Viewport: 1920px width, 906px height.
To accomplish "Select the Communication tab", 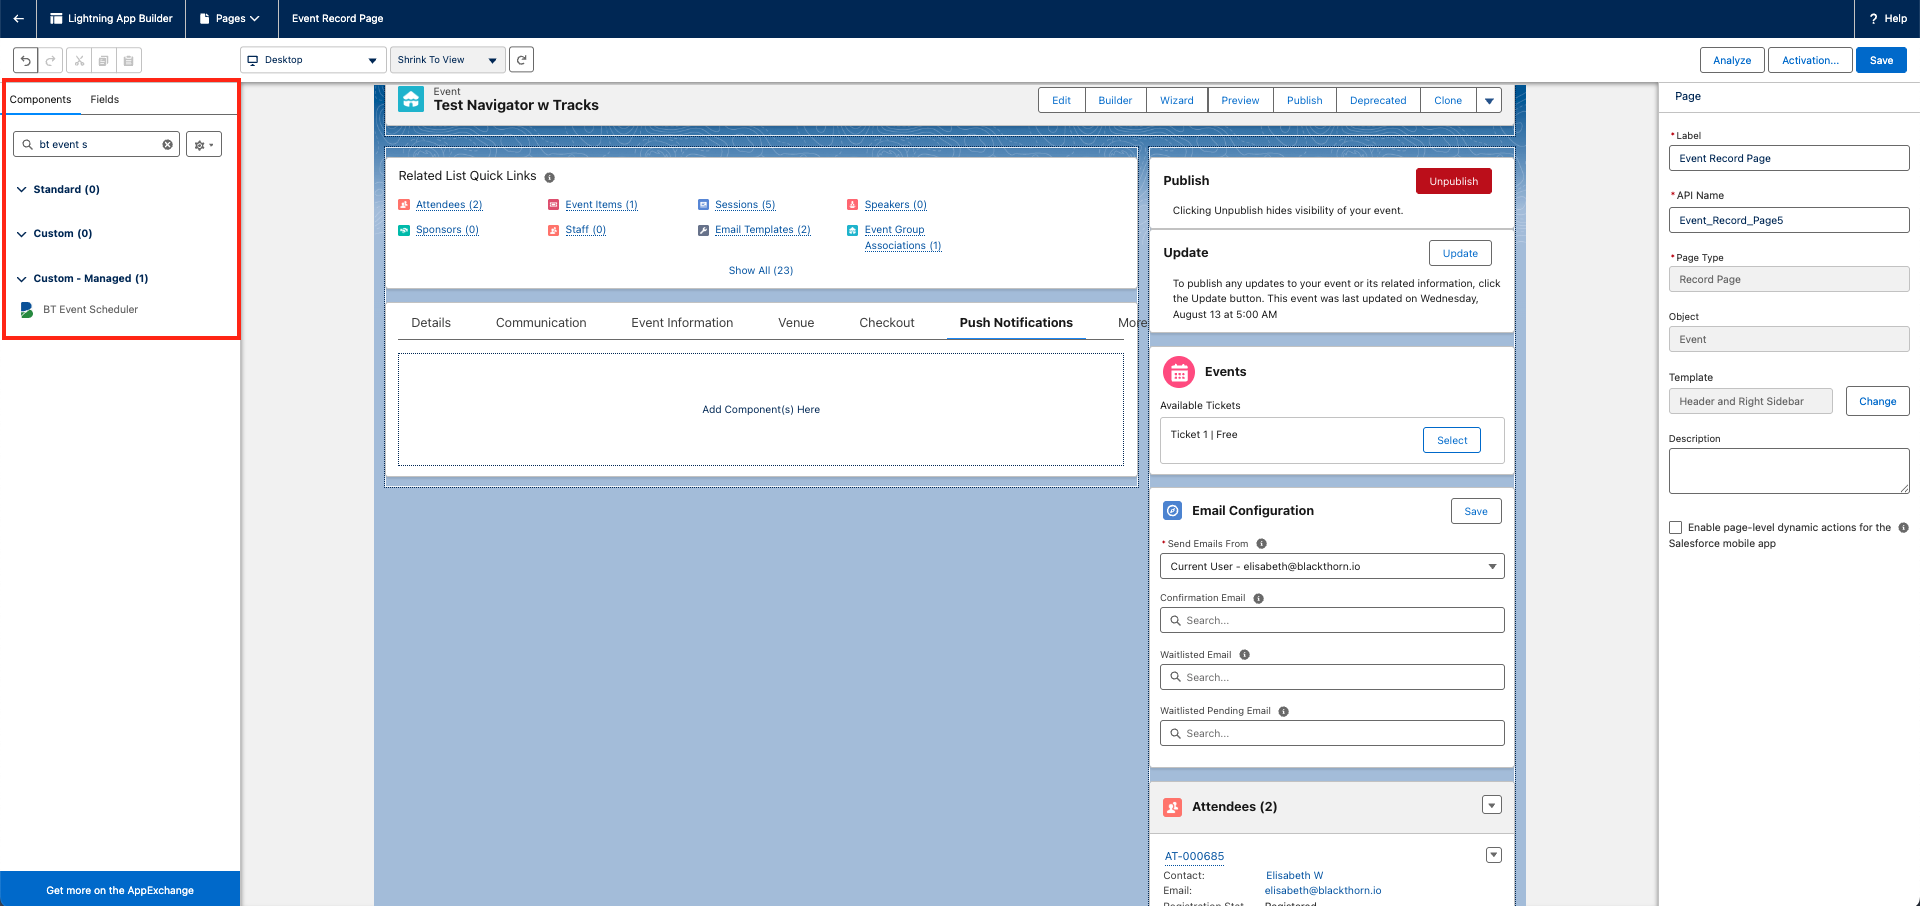I will coord(541,323).
